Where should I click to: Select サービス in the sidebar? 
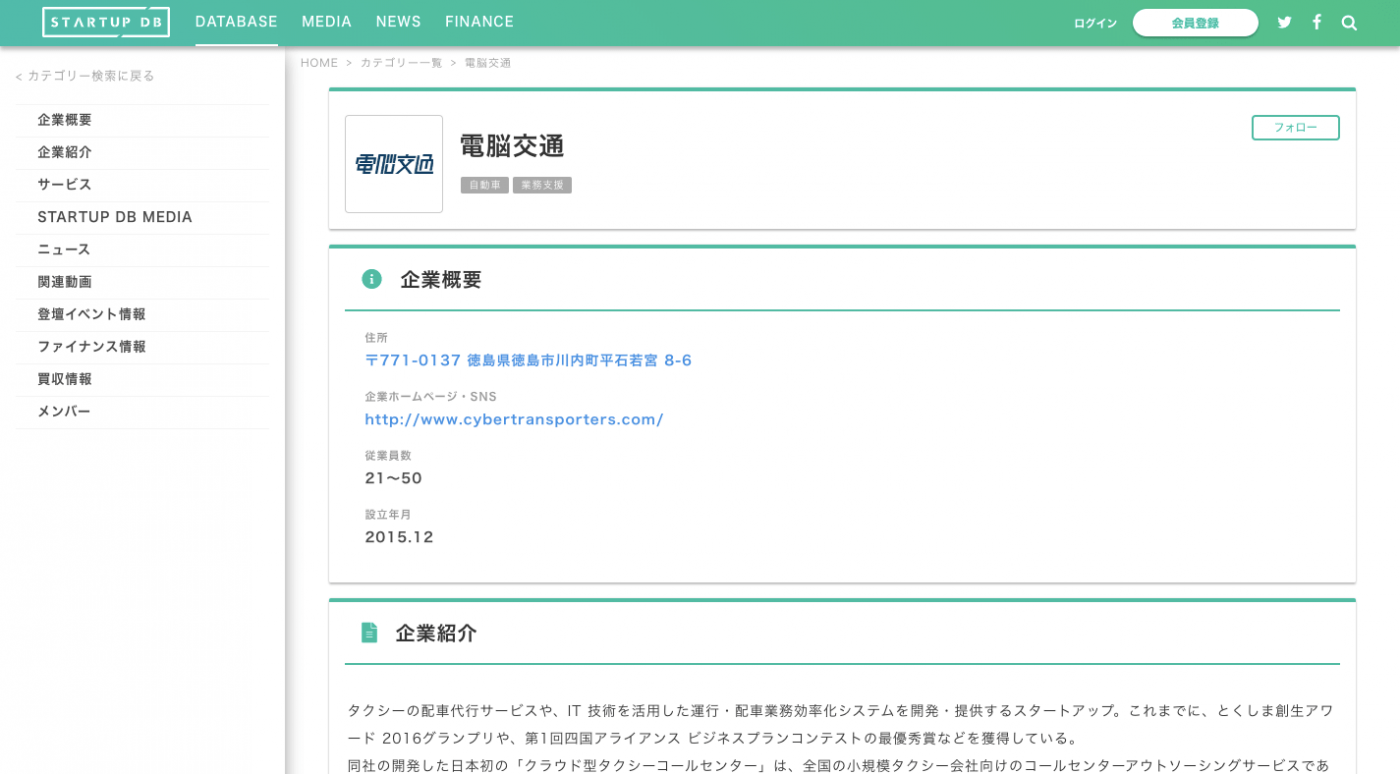pyautogui.click(x=142, y=185)
